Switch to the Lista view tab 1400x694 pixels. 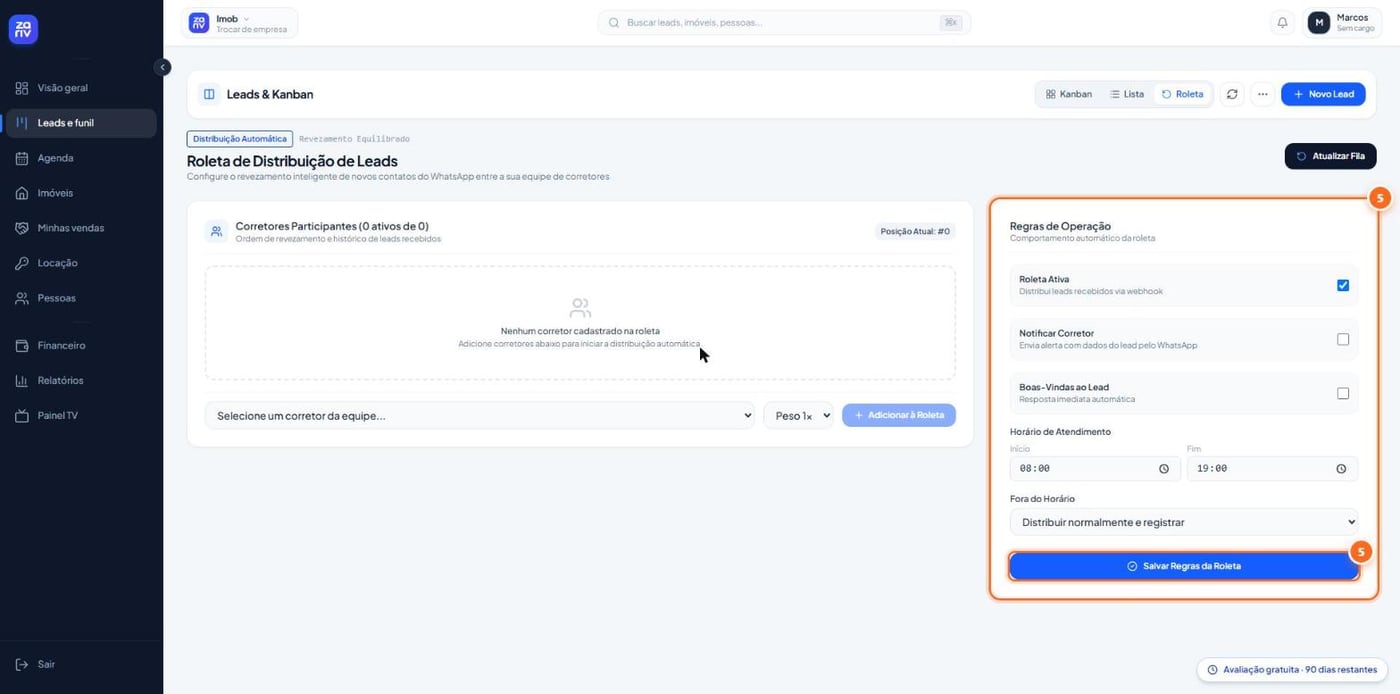pos(1127,94)
